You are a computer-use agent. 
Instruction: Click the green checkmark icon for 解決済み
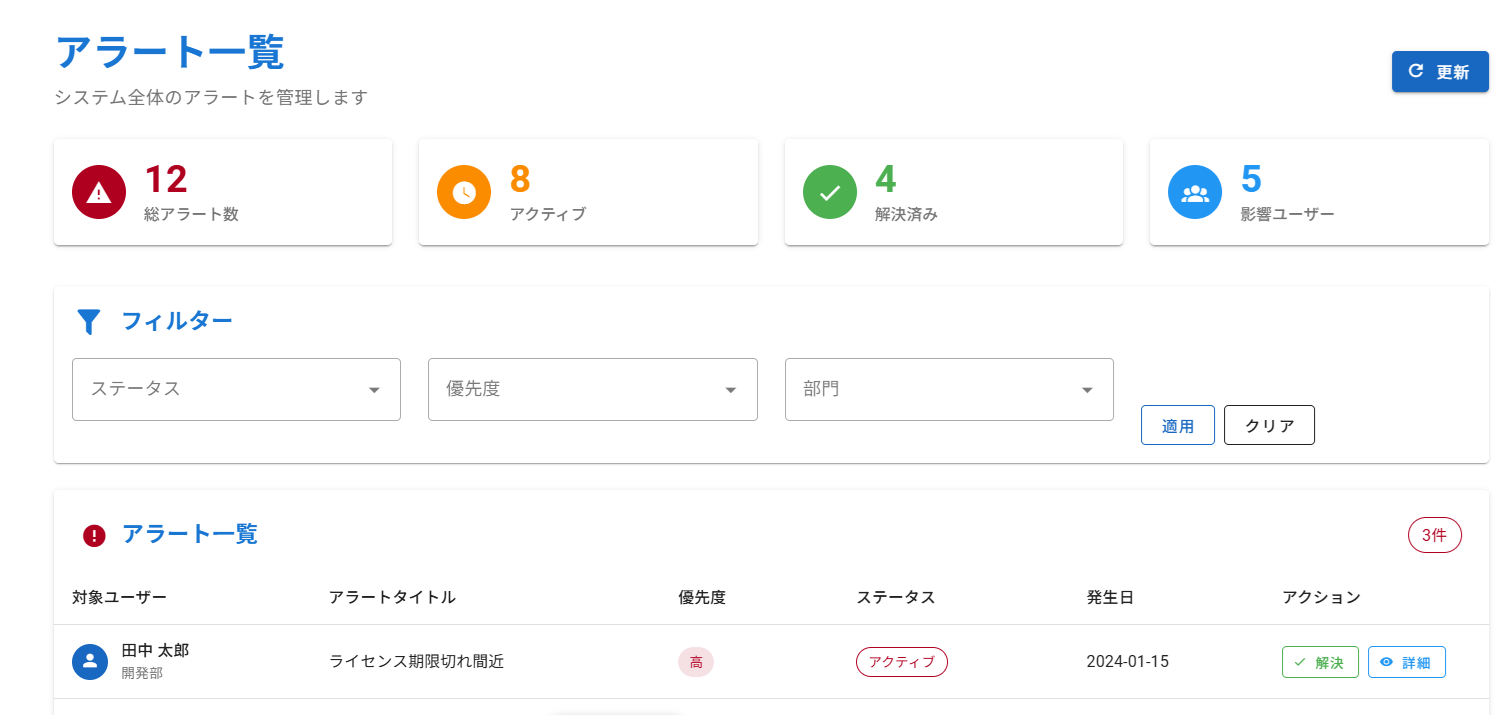pos(830,192)
